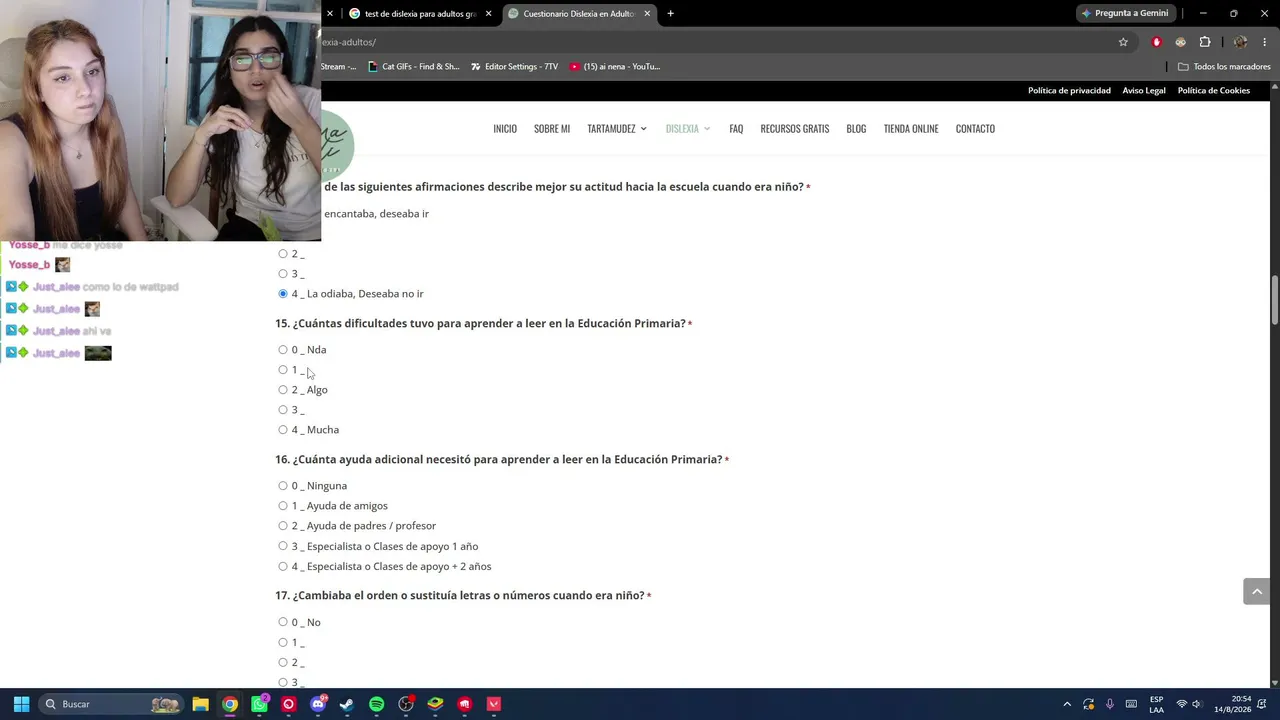Select option '3 _' for school attitude question
Viewport: 1280px width, 720px height.
(283, 273)
